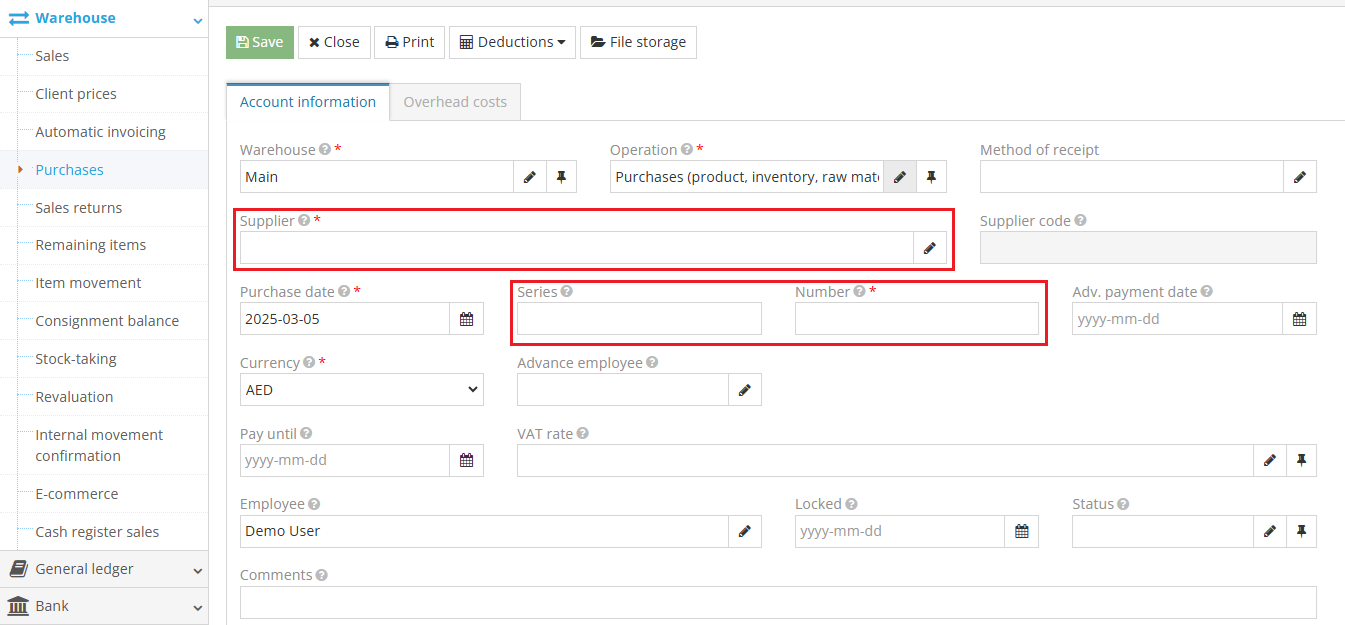Open the Locked date calendar icon
1345x625 pixels.
(1022, 531)
